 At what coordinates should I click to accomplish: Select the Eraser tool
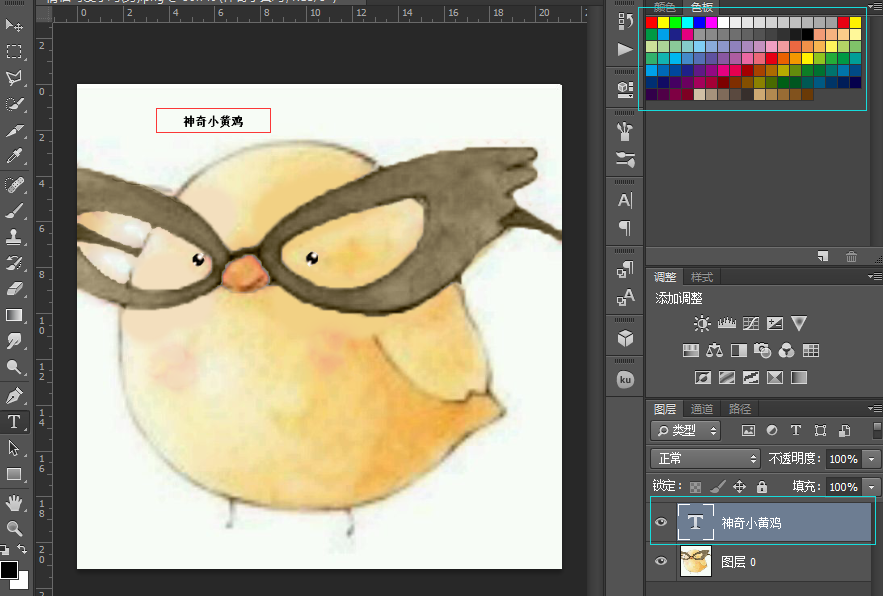tap(14, 289)
